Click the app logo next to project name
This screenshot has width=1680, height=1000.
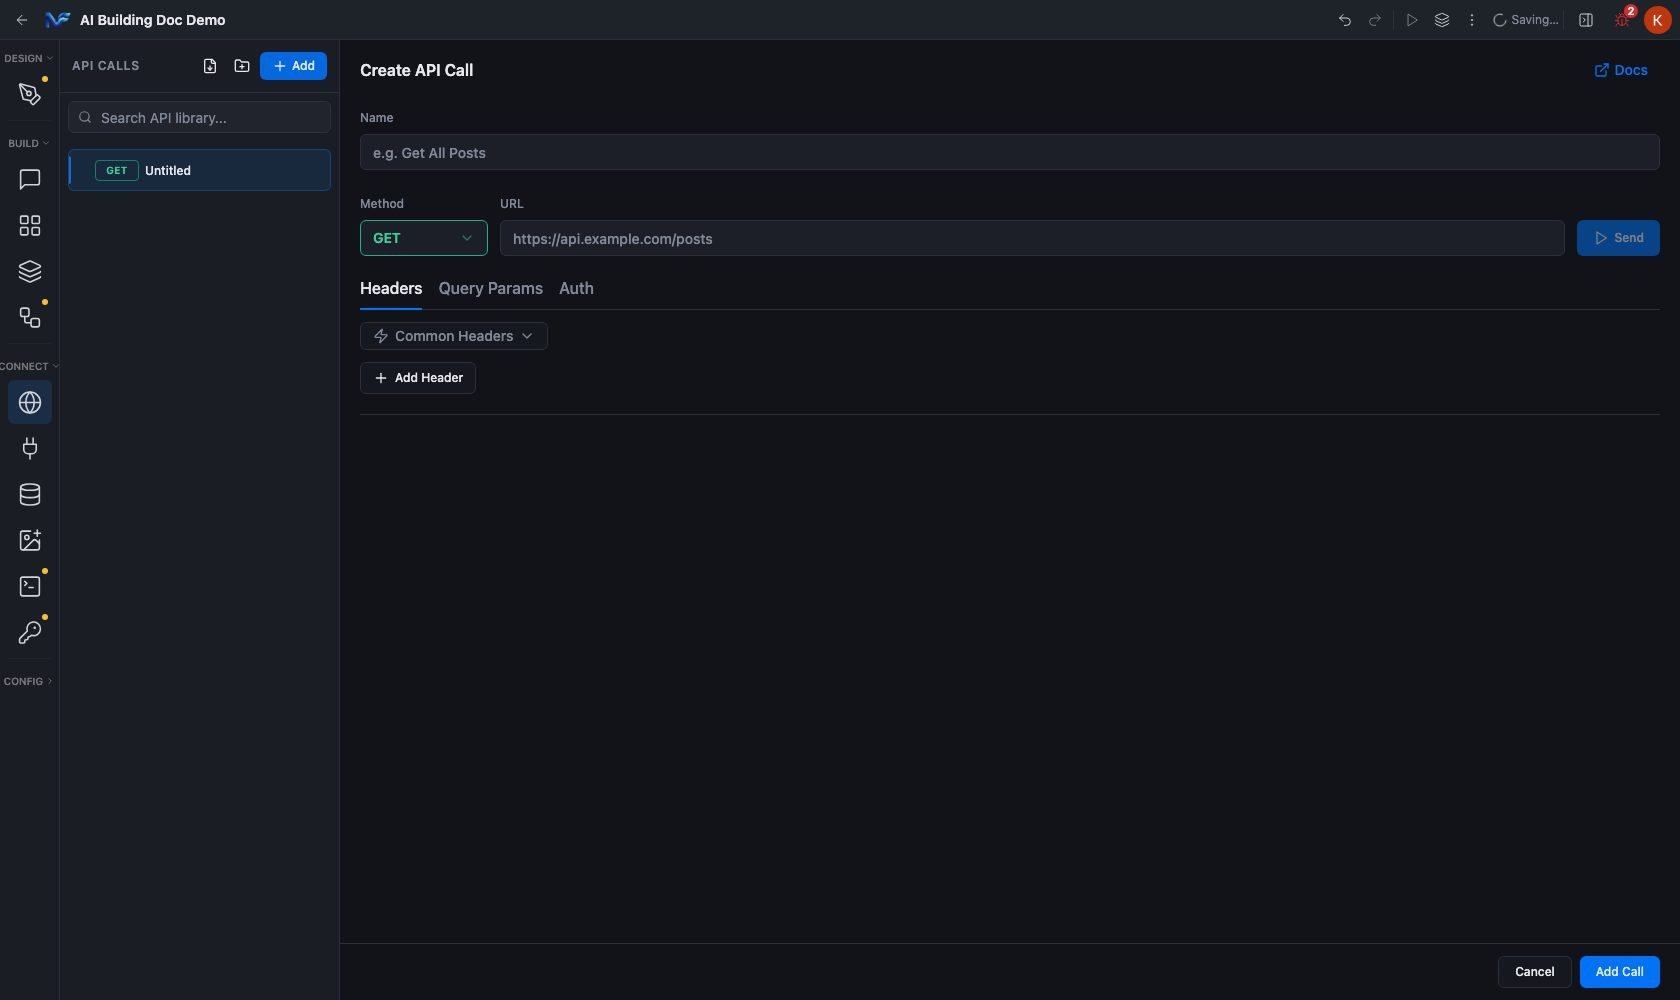click(x=57, y=20)
